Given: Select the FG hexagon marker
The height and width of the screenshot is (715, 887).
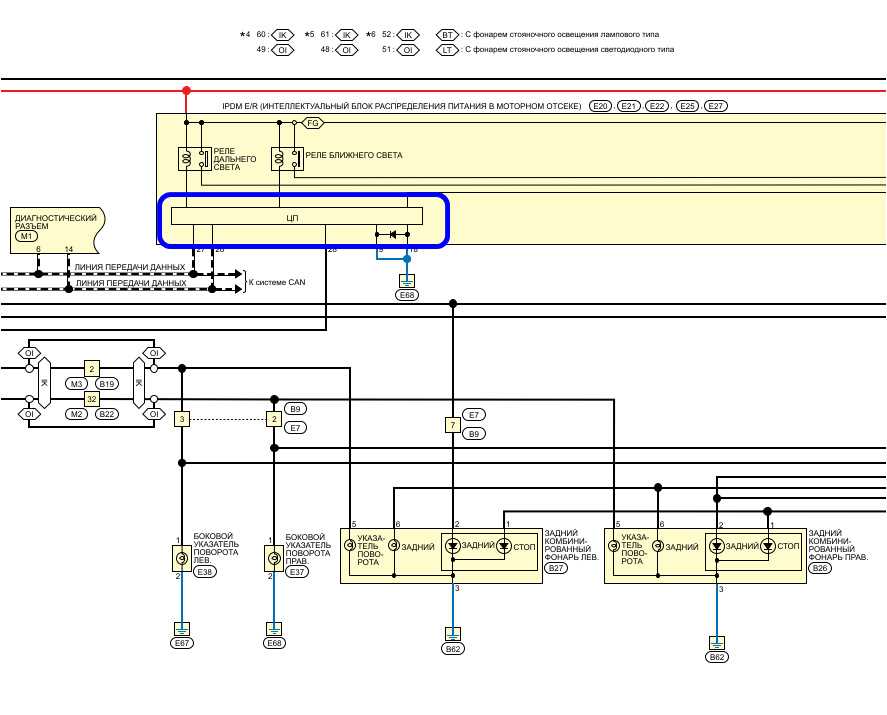Looking at the screenshot, I should [x=313, y=123].
